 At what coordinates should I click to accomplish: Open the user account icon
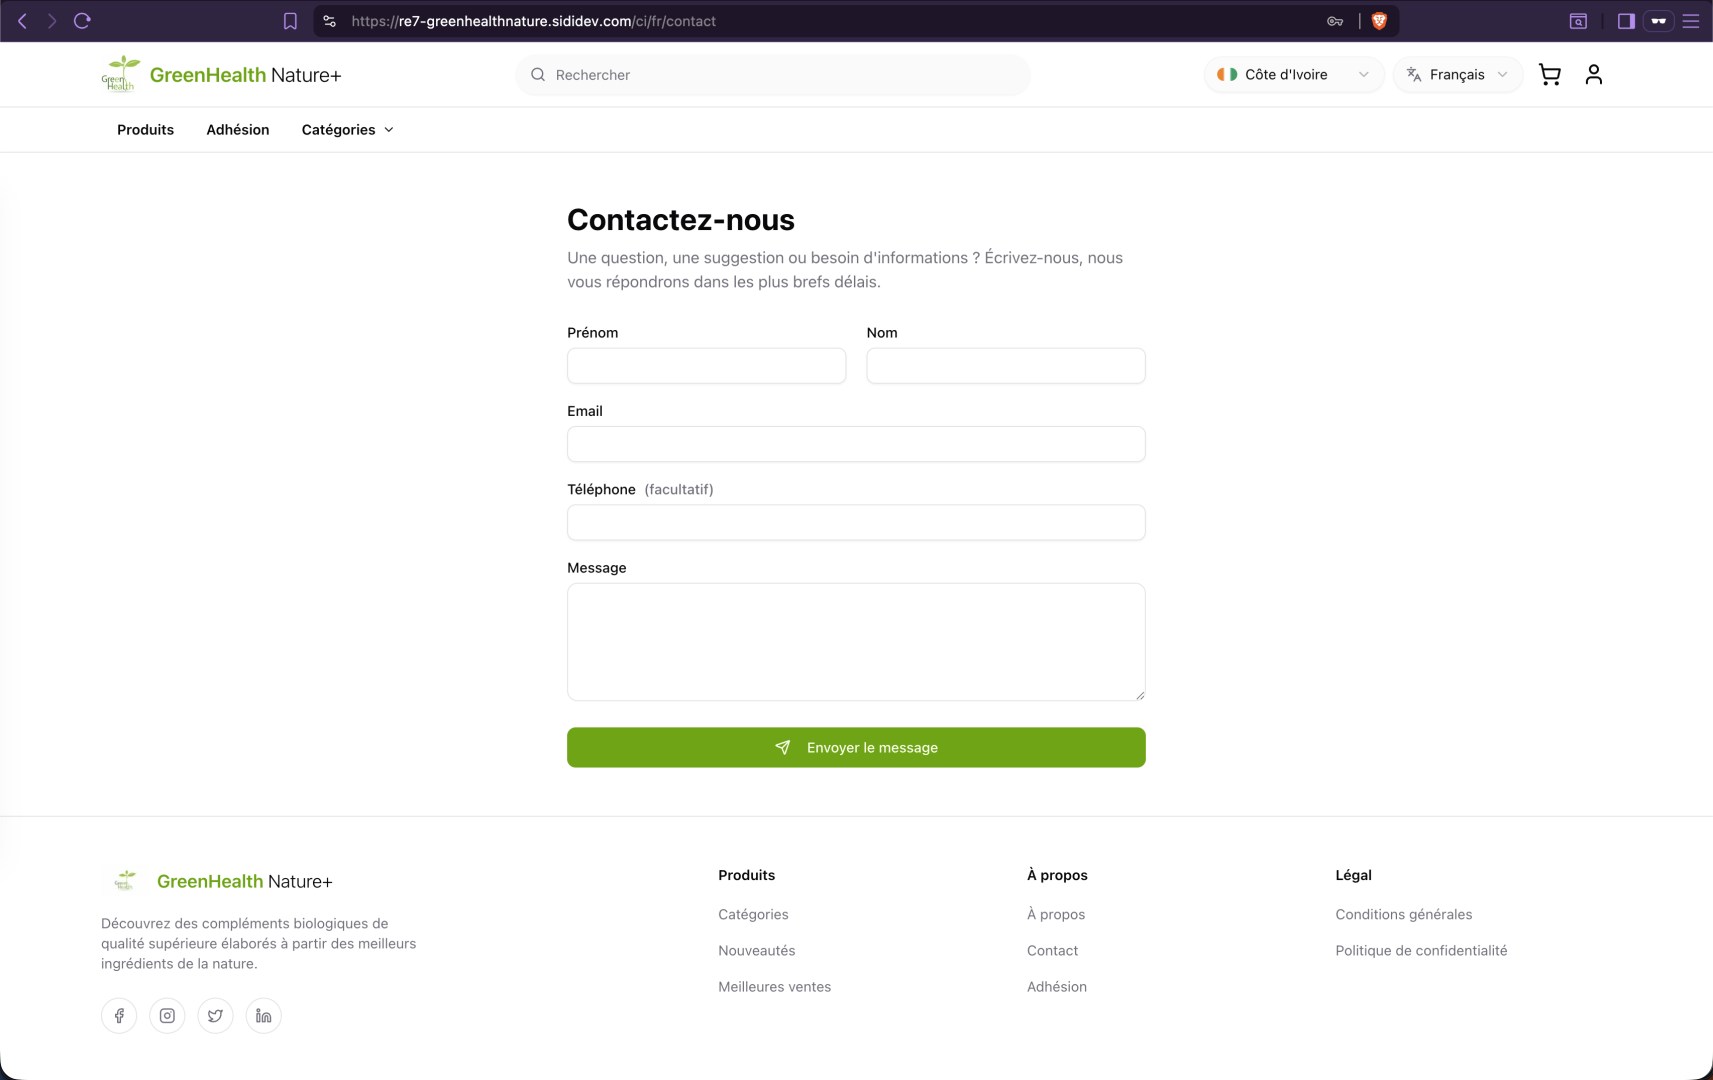1593,75
